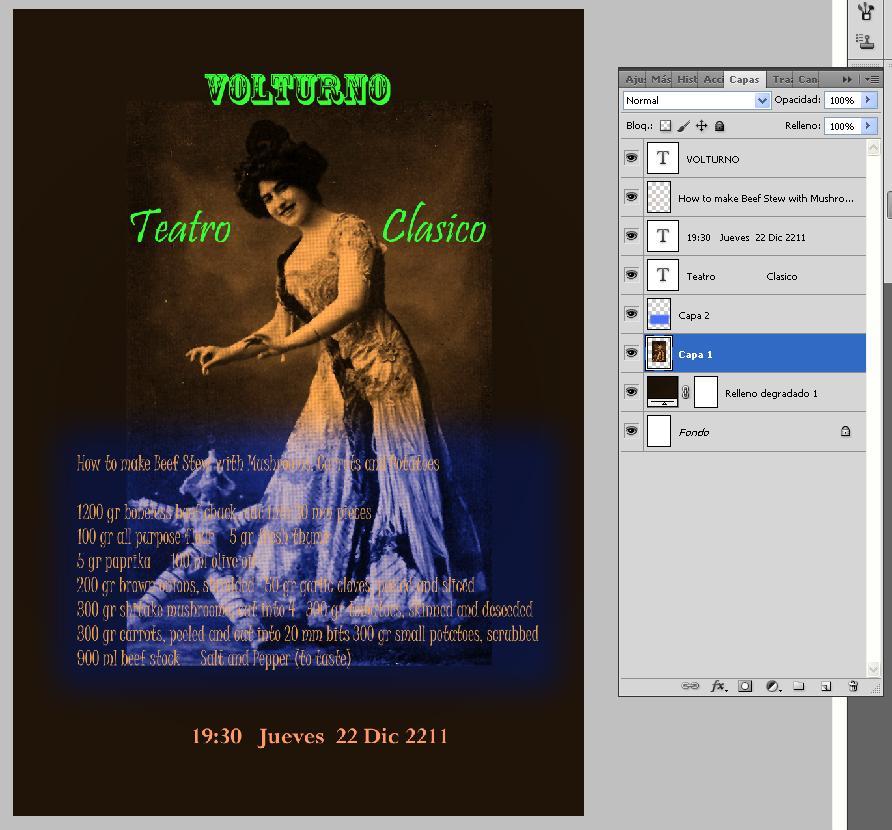Click the link layers icon

(x=690, y=686)
